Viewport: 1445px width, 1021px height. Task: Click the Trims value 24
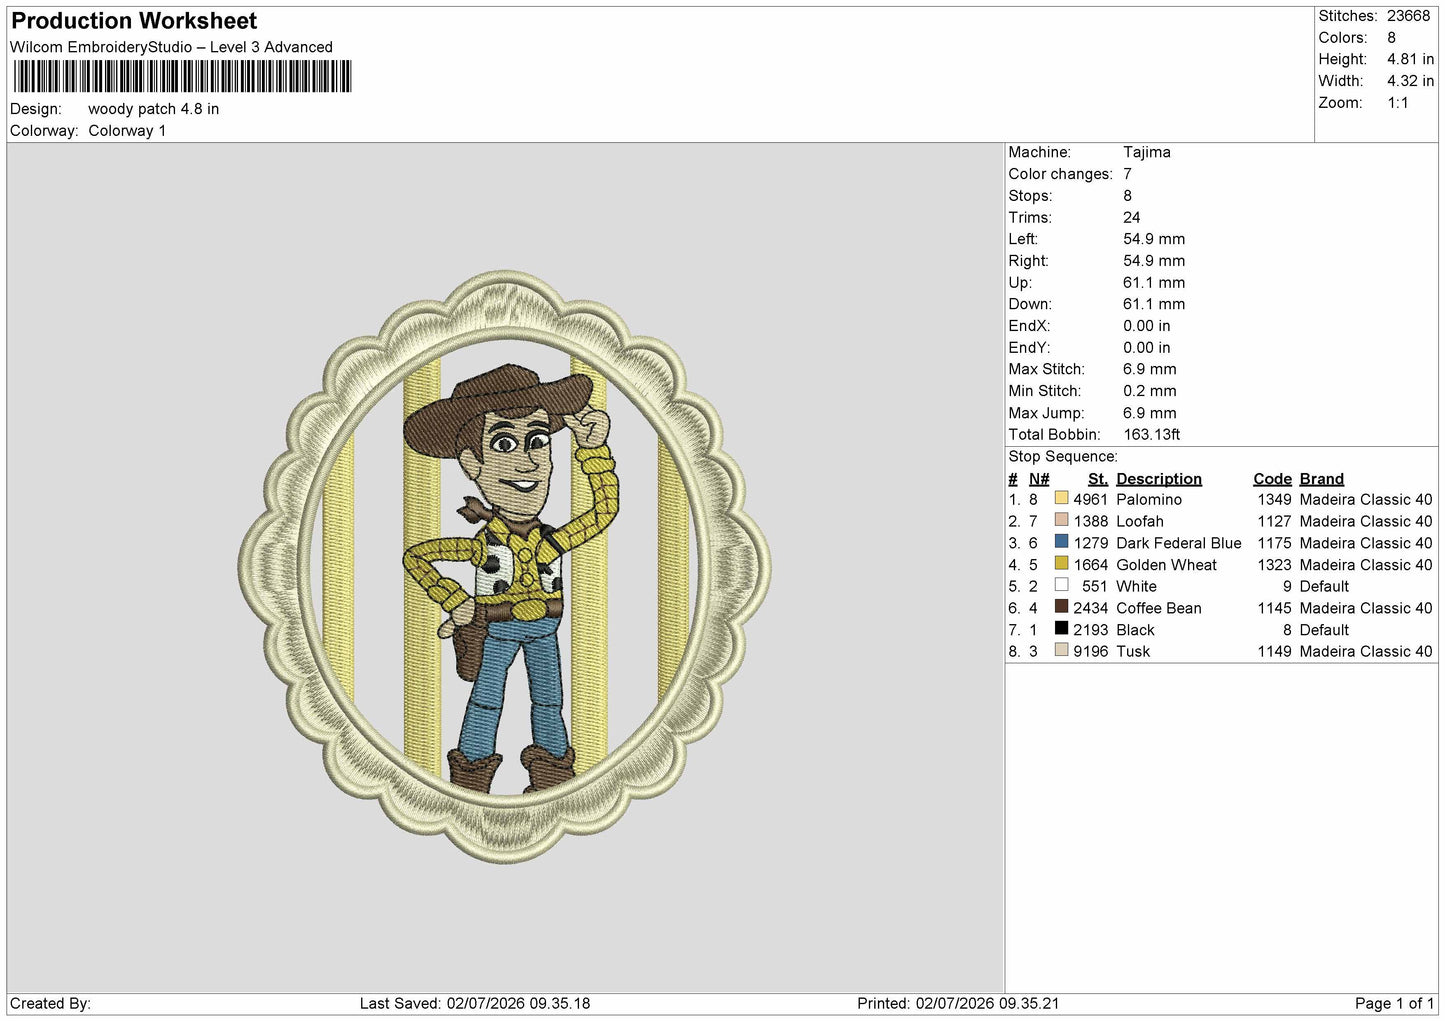pyautogui.click(x=1131, y=217)
